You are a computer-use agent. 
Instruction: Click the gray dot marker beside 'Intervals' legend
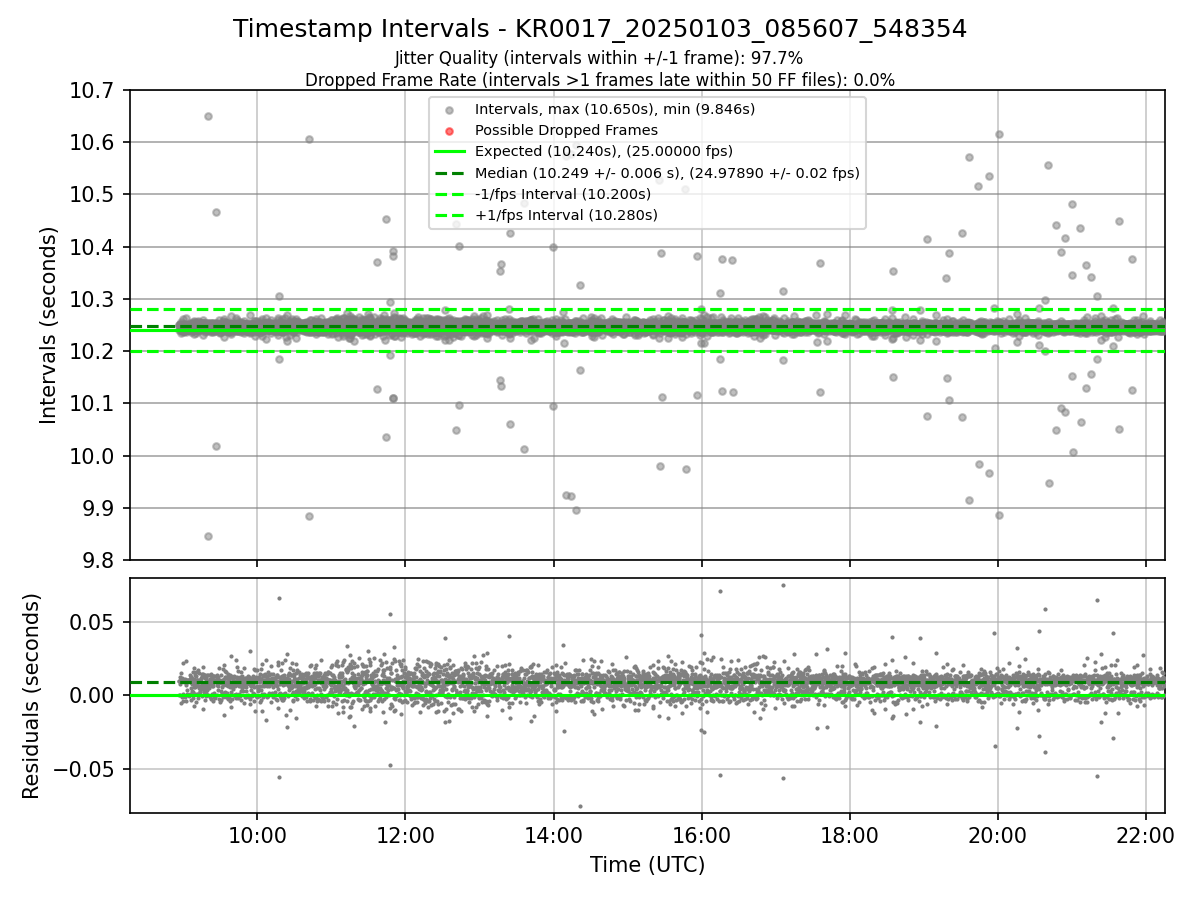450,109
